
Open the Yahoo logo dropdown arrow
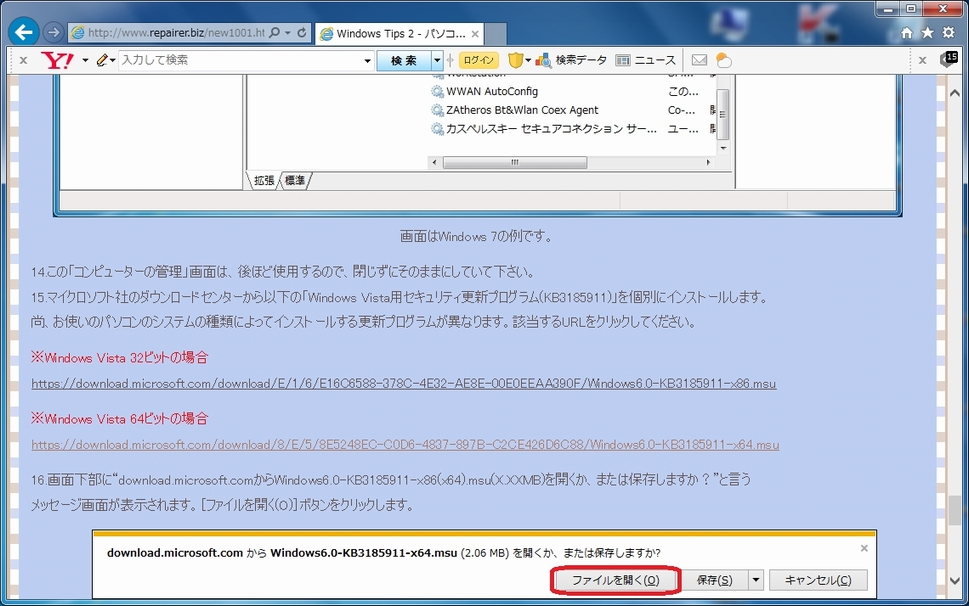point(85,61)
